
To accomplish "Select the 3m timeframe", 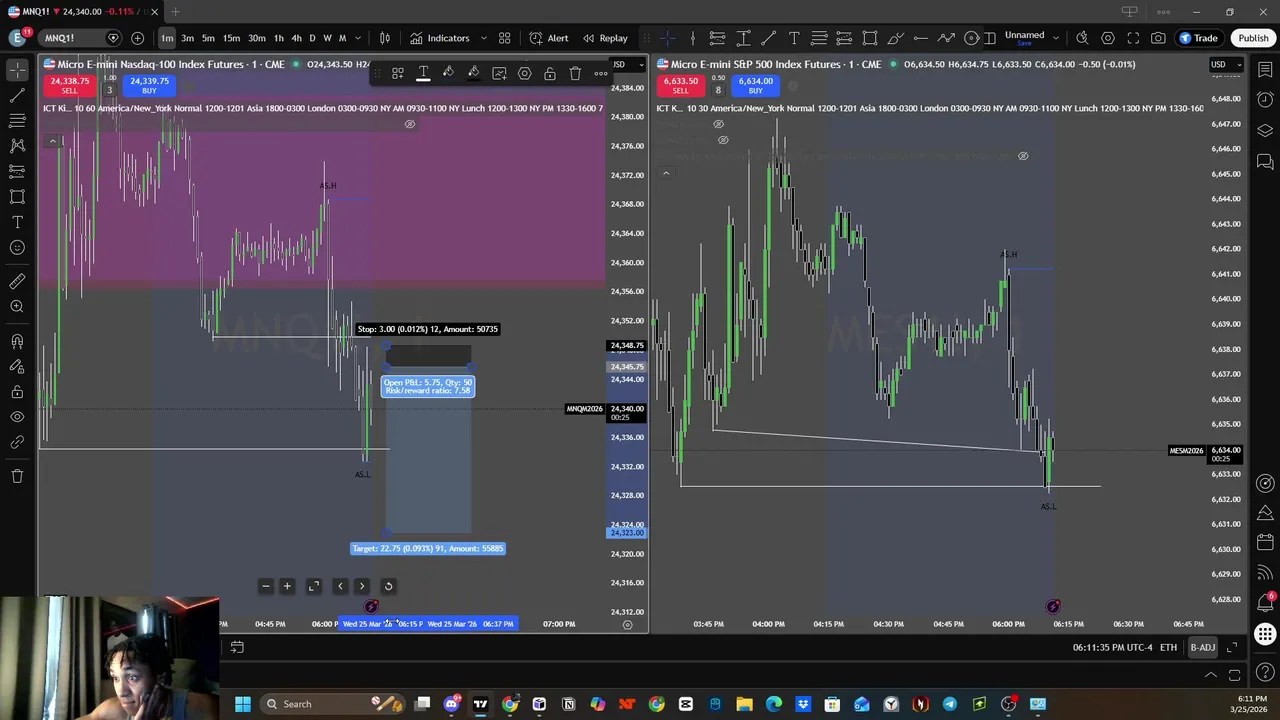I will (x=187, y=38).
